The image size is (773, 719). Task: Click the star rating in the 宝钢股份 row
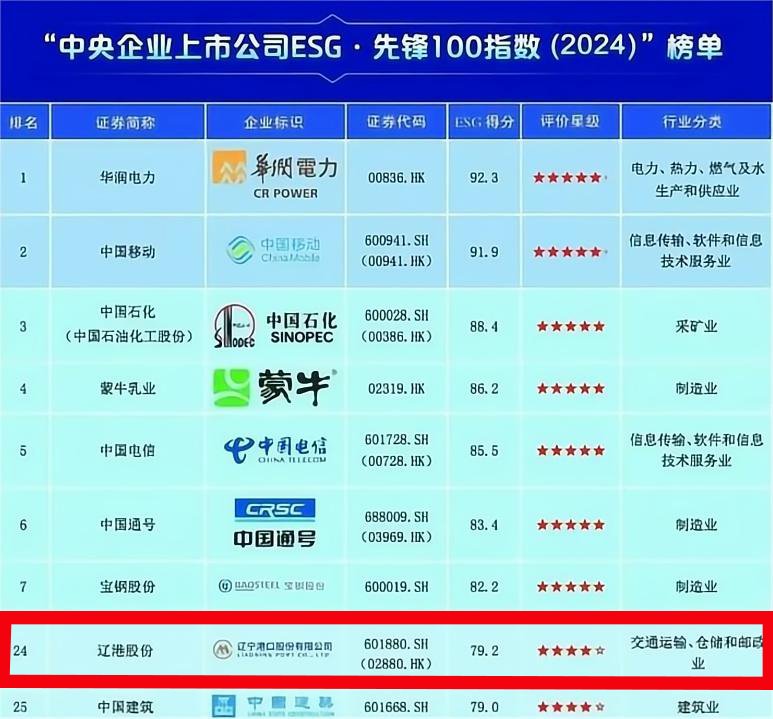point(570,586)
